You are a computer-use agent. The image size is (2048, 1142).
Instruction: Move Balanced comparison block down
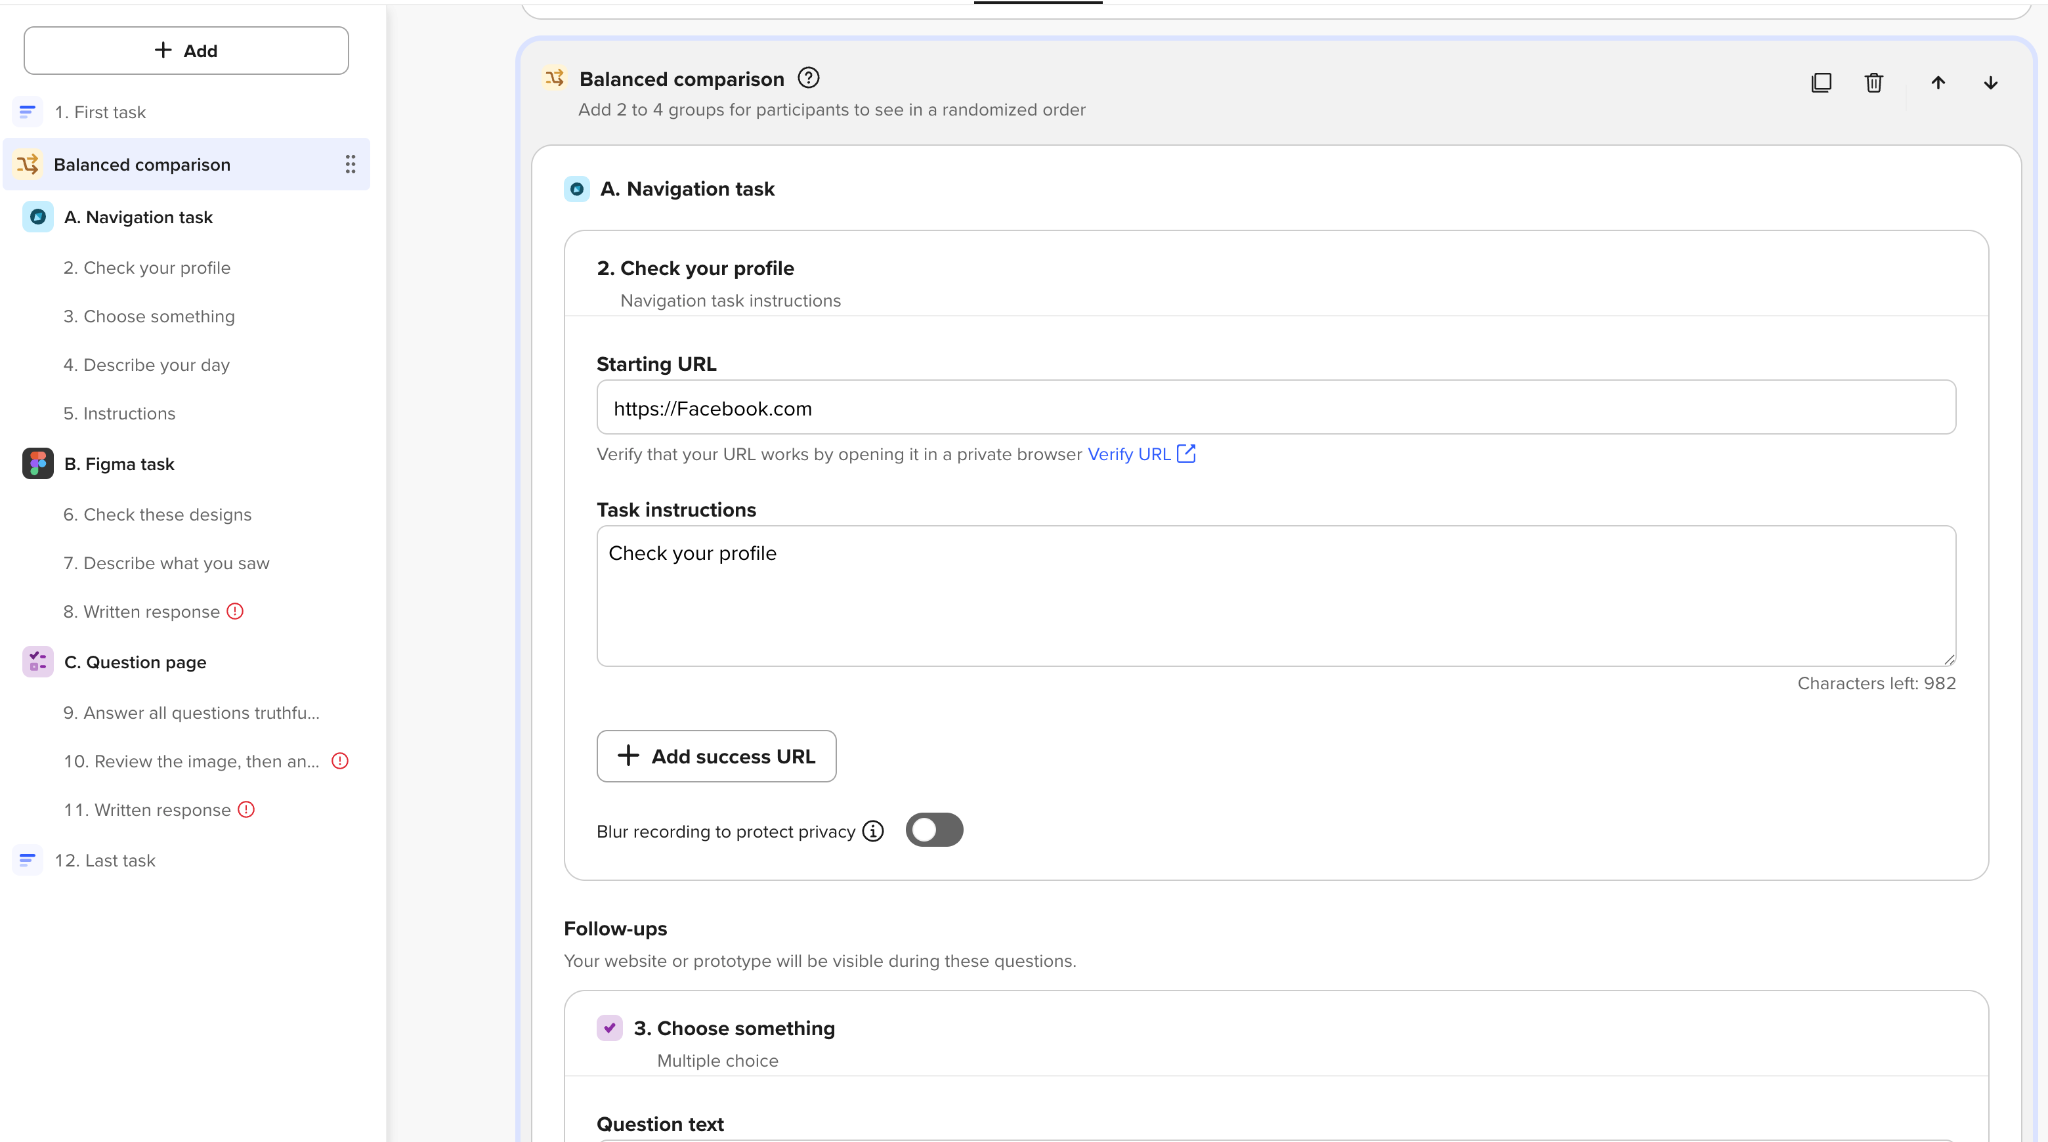[1990, 83]
